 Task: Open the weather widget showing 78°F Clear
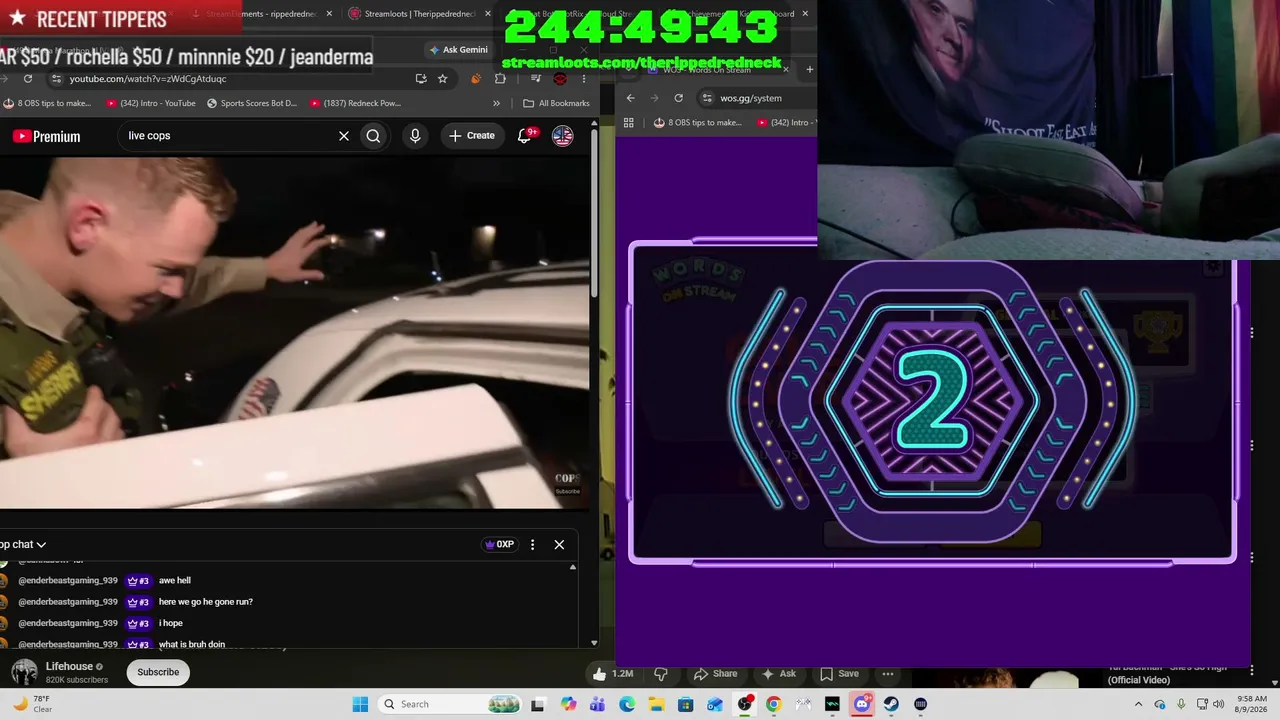pyautogui.click(x=33, y=704)
